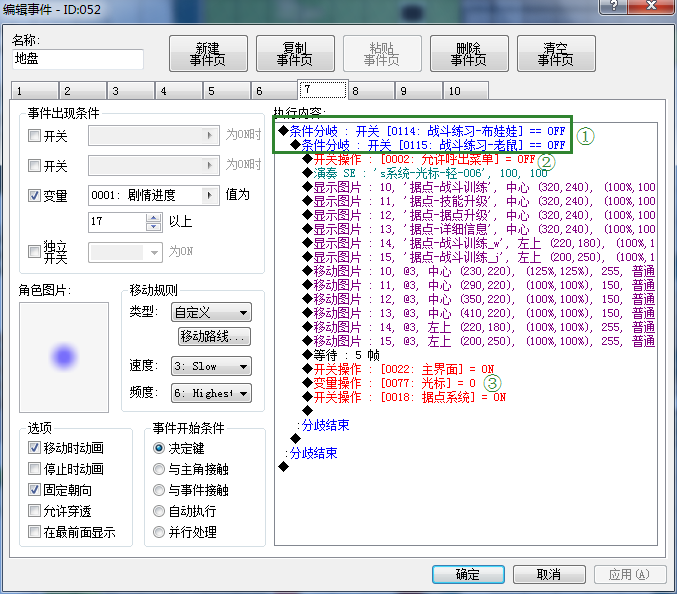Open the 频度 6: Highest dropdown

click(x=212, y=393)
